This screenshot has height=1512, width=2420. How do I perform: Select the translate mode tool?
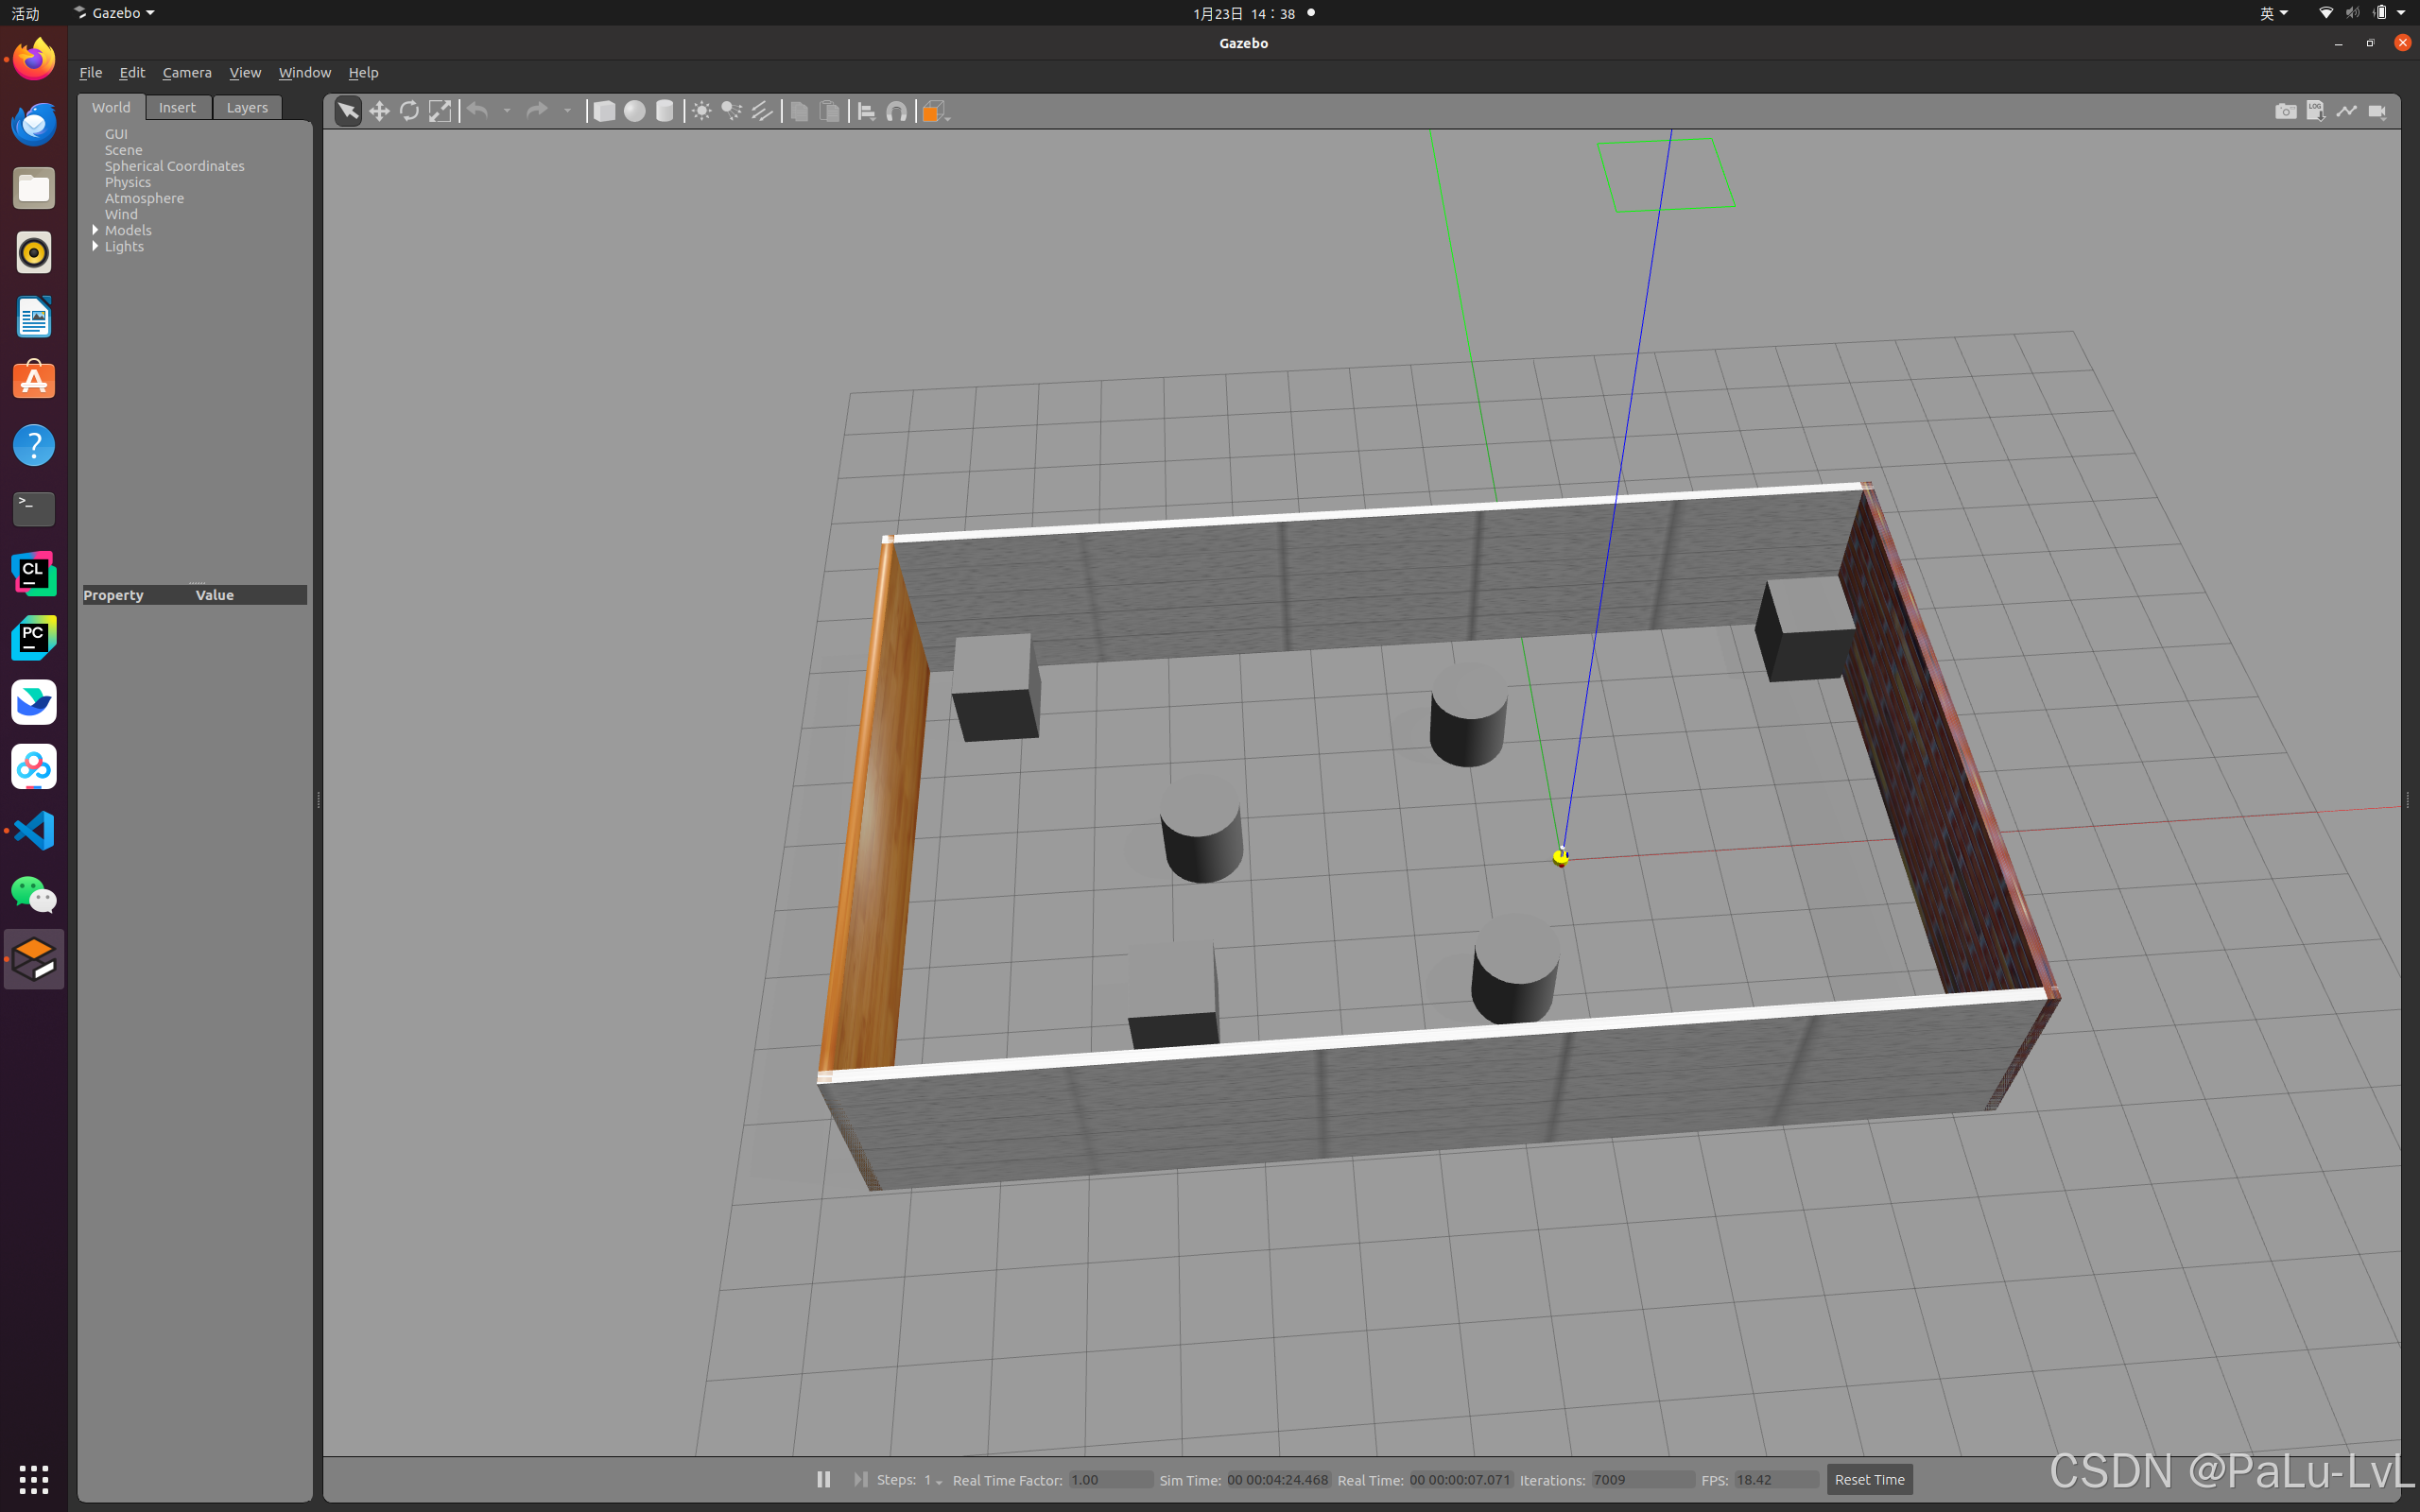point(379,111)
